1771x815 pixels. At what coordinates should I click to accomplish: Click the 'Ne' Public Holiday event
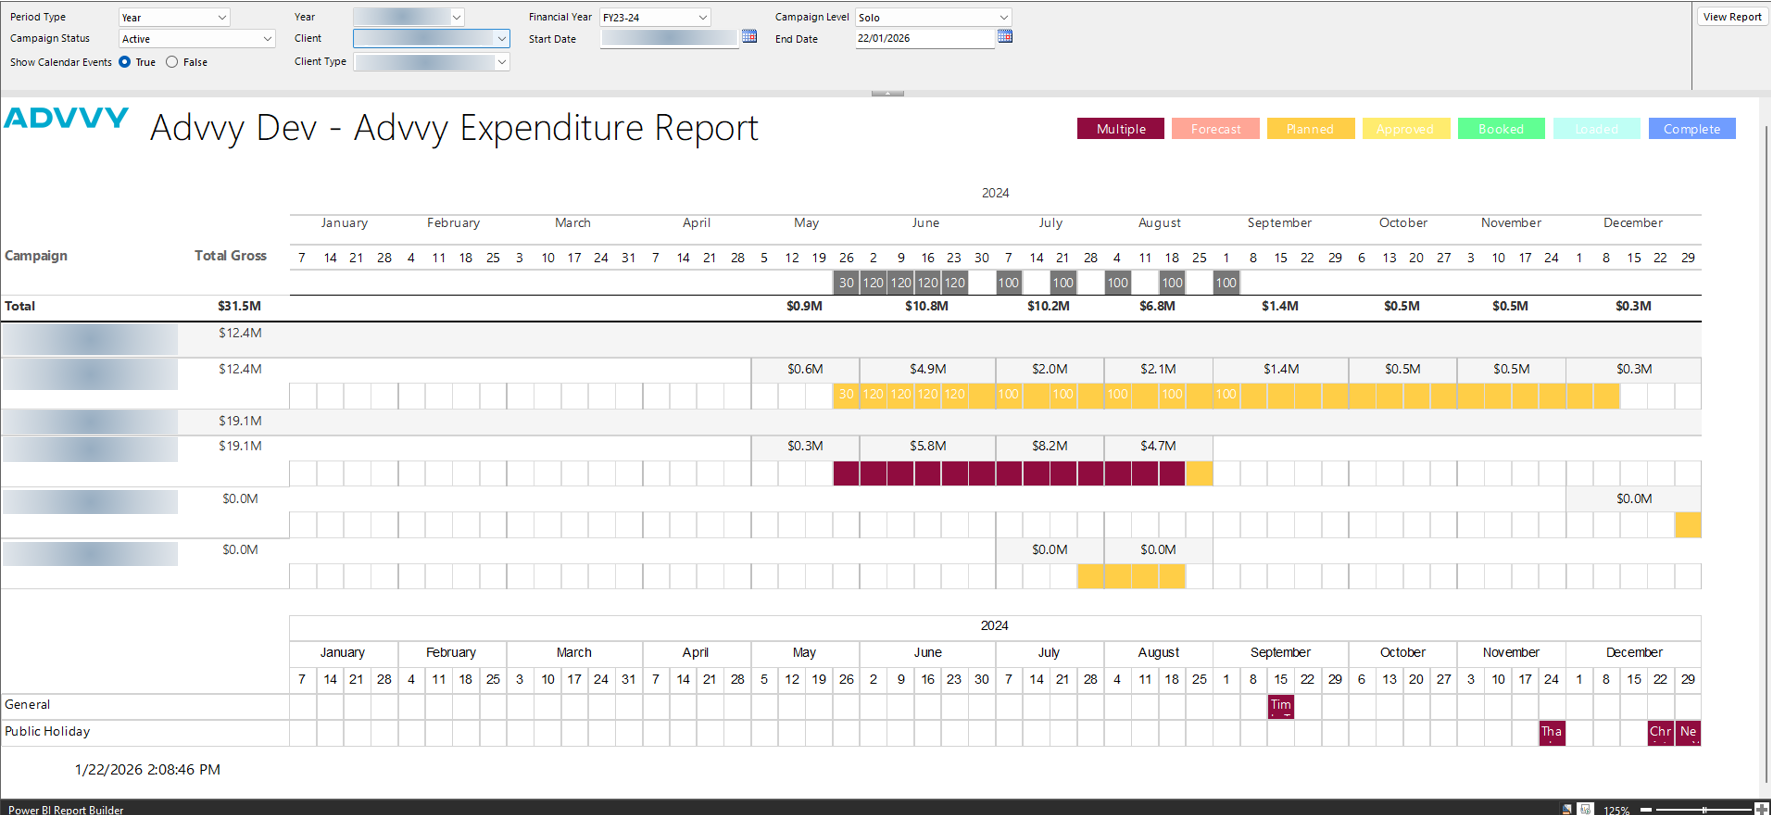tap(1688, 733)
